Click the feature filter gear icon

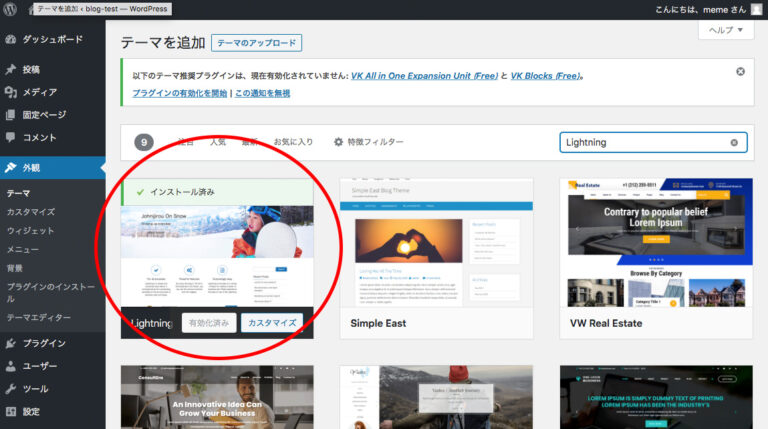[338, 142]
